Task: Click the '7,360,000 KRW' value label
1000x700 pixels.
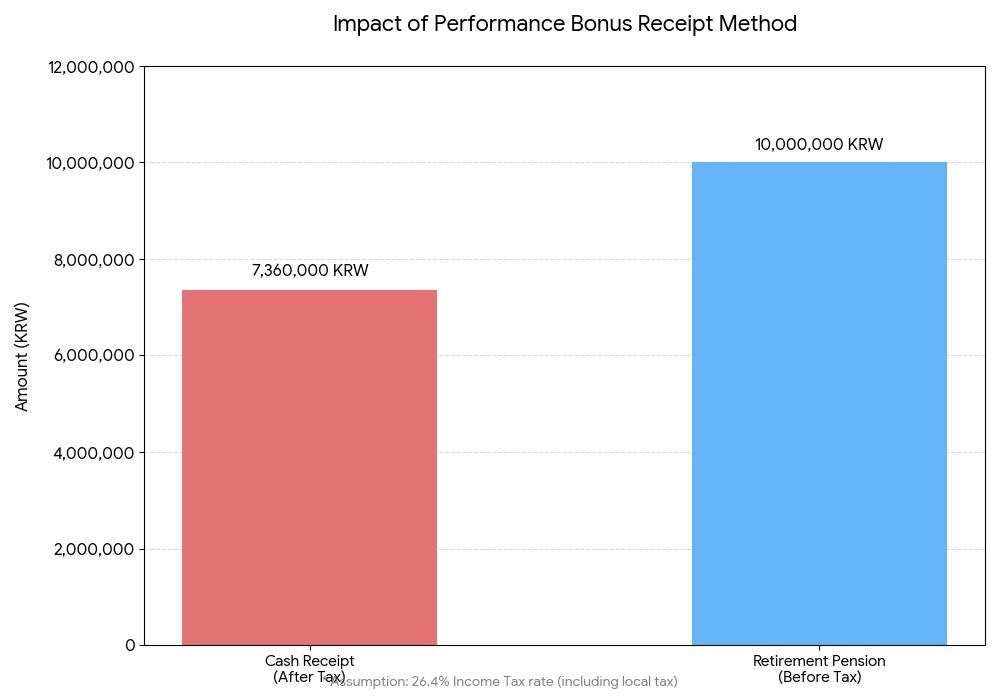Action: (x=310, y=271)
